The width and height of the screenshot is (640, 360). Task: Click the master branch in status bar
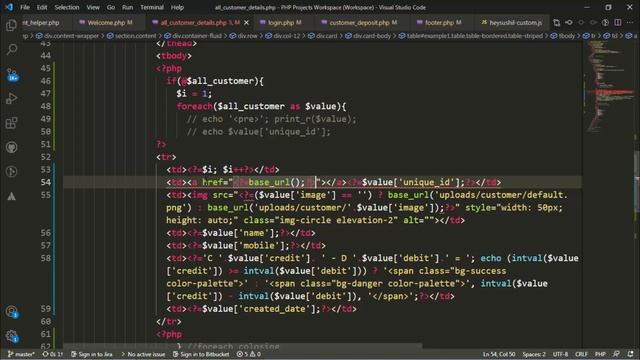[21, 354]
